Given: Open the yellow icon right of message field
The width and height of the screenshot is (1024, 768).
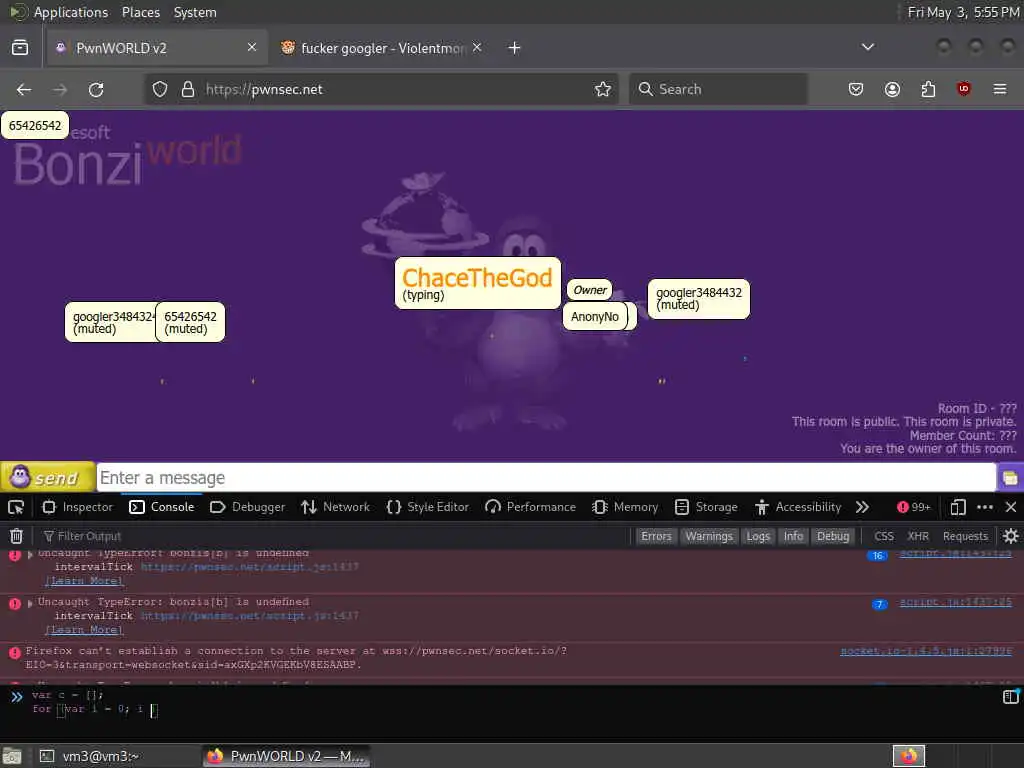Looking at the screenshot, I should (x=1010, y=478).
